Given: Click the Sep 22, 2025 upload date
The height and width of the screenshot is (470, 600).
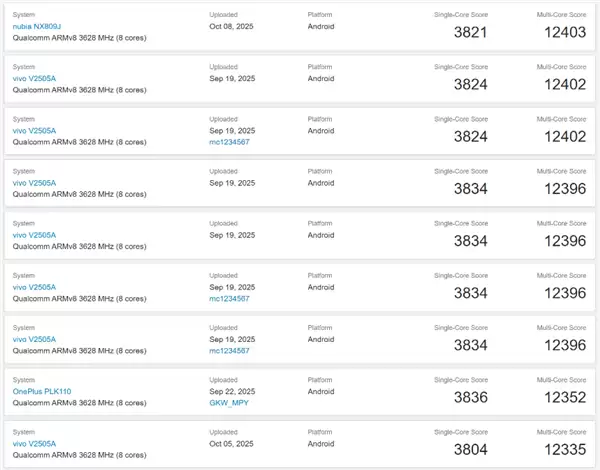Looking at the screenshot, I should pos(232,391).
